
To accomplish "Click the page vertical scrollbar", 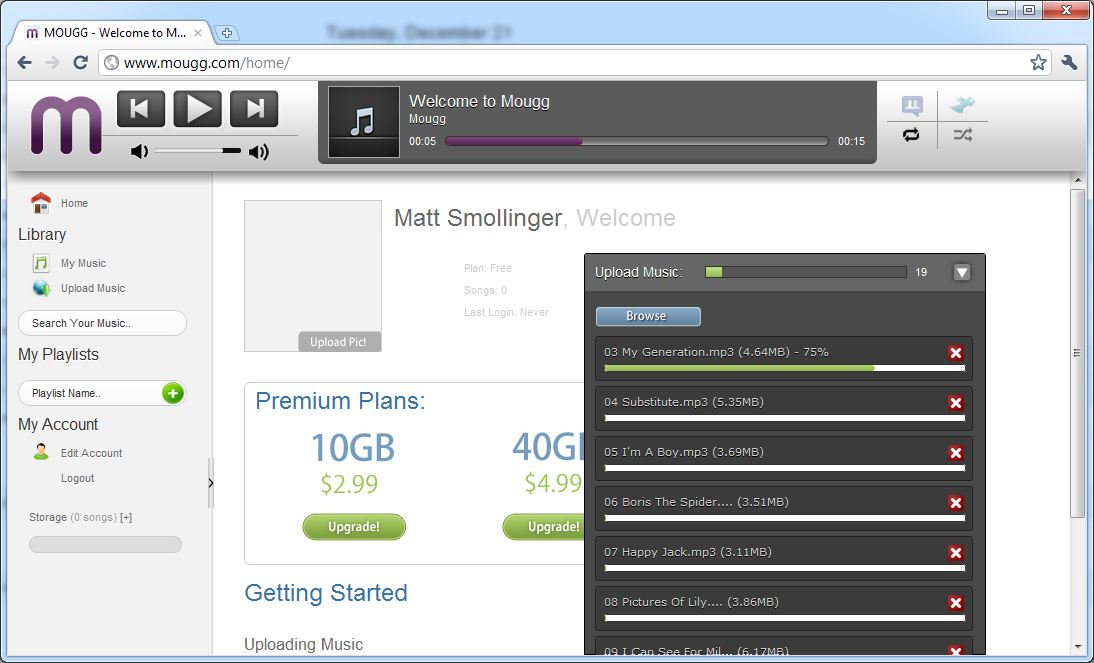I will pos(1078,353).
